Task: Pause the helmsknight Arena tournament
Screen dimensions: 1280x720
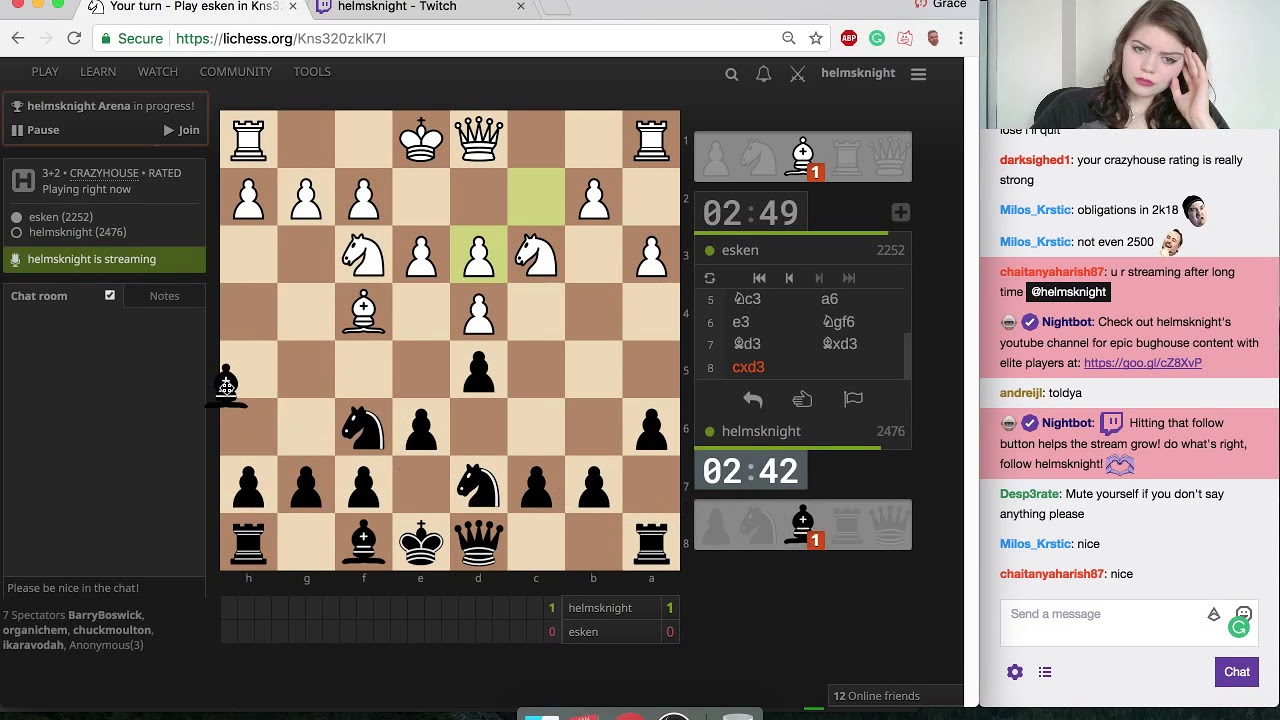Action: (35, 130)
